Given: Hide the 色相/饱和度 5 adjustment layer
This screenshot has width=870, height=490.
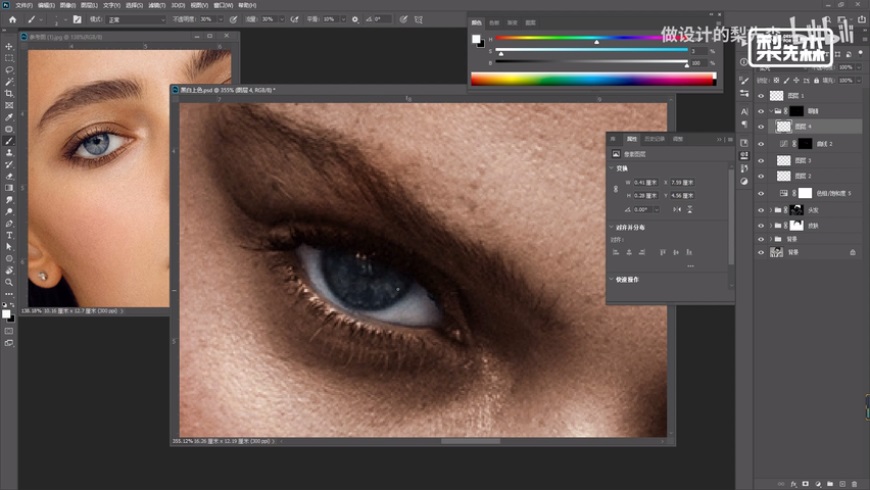Looking at the screenshot, I should [x=761, y=193].
